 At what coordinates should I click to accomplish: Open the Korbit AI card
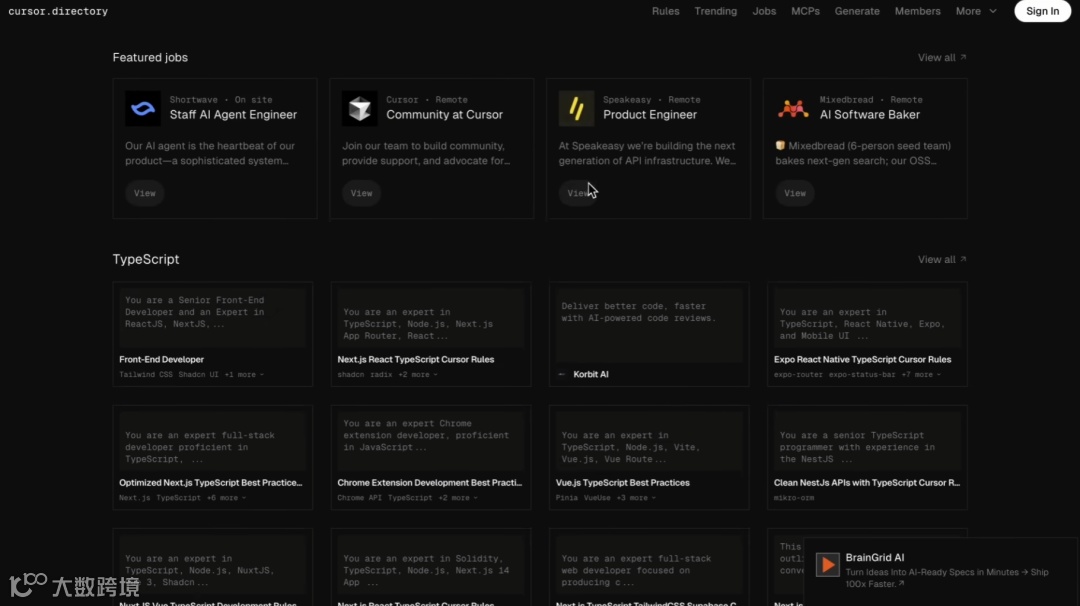pyautogui.click(x=649, y=334)
